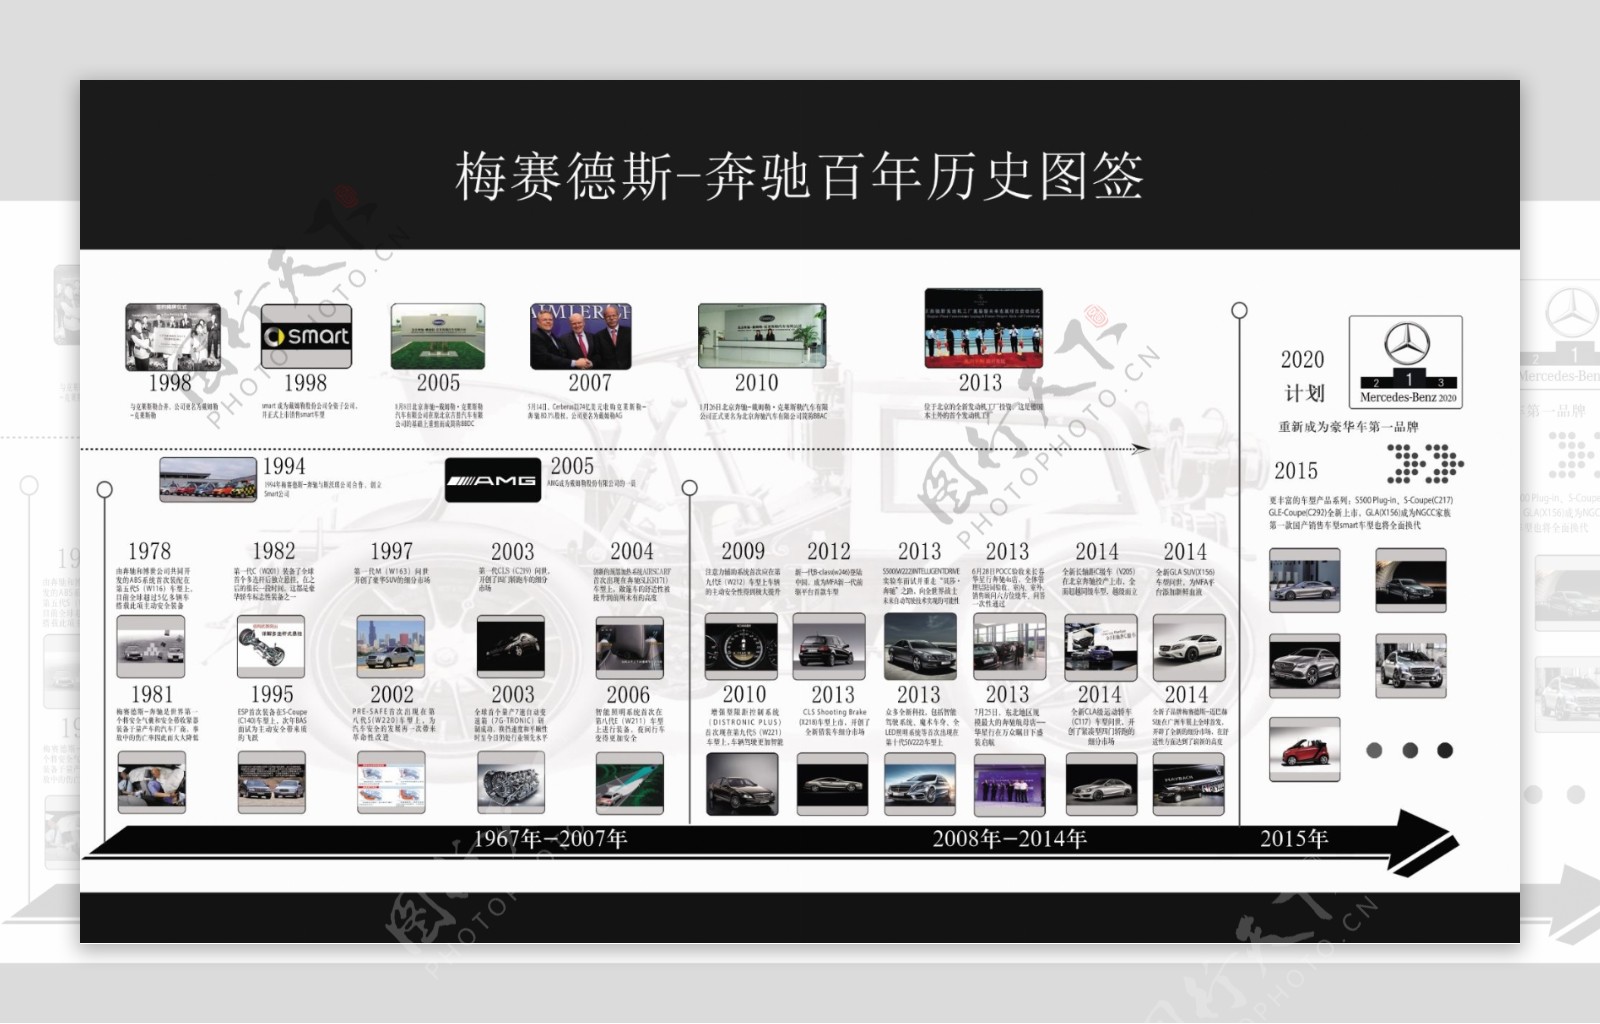The width and height of the screenshot is (1600, 1024).
Task: Open the red smart car thumbnail
Action: pos(1305,750)
